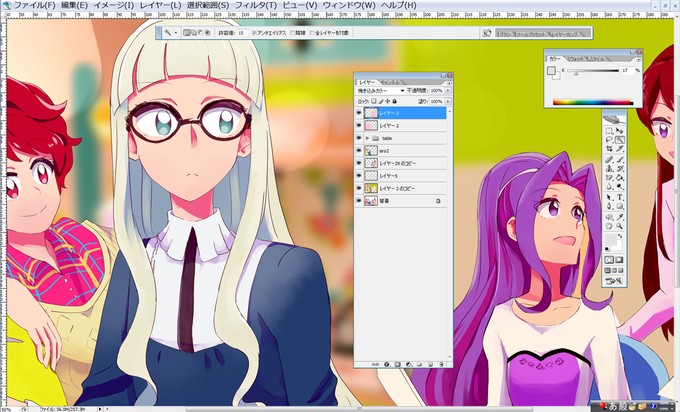Toggle visibility of siro2 layer
This screenshot has width=680, height=412.
click(359, 151)
